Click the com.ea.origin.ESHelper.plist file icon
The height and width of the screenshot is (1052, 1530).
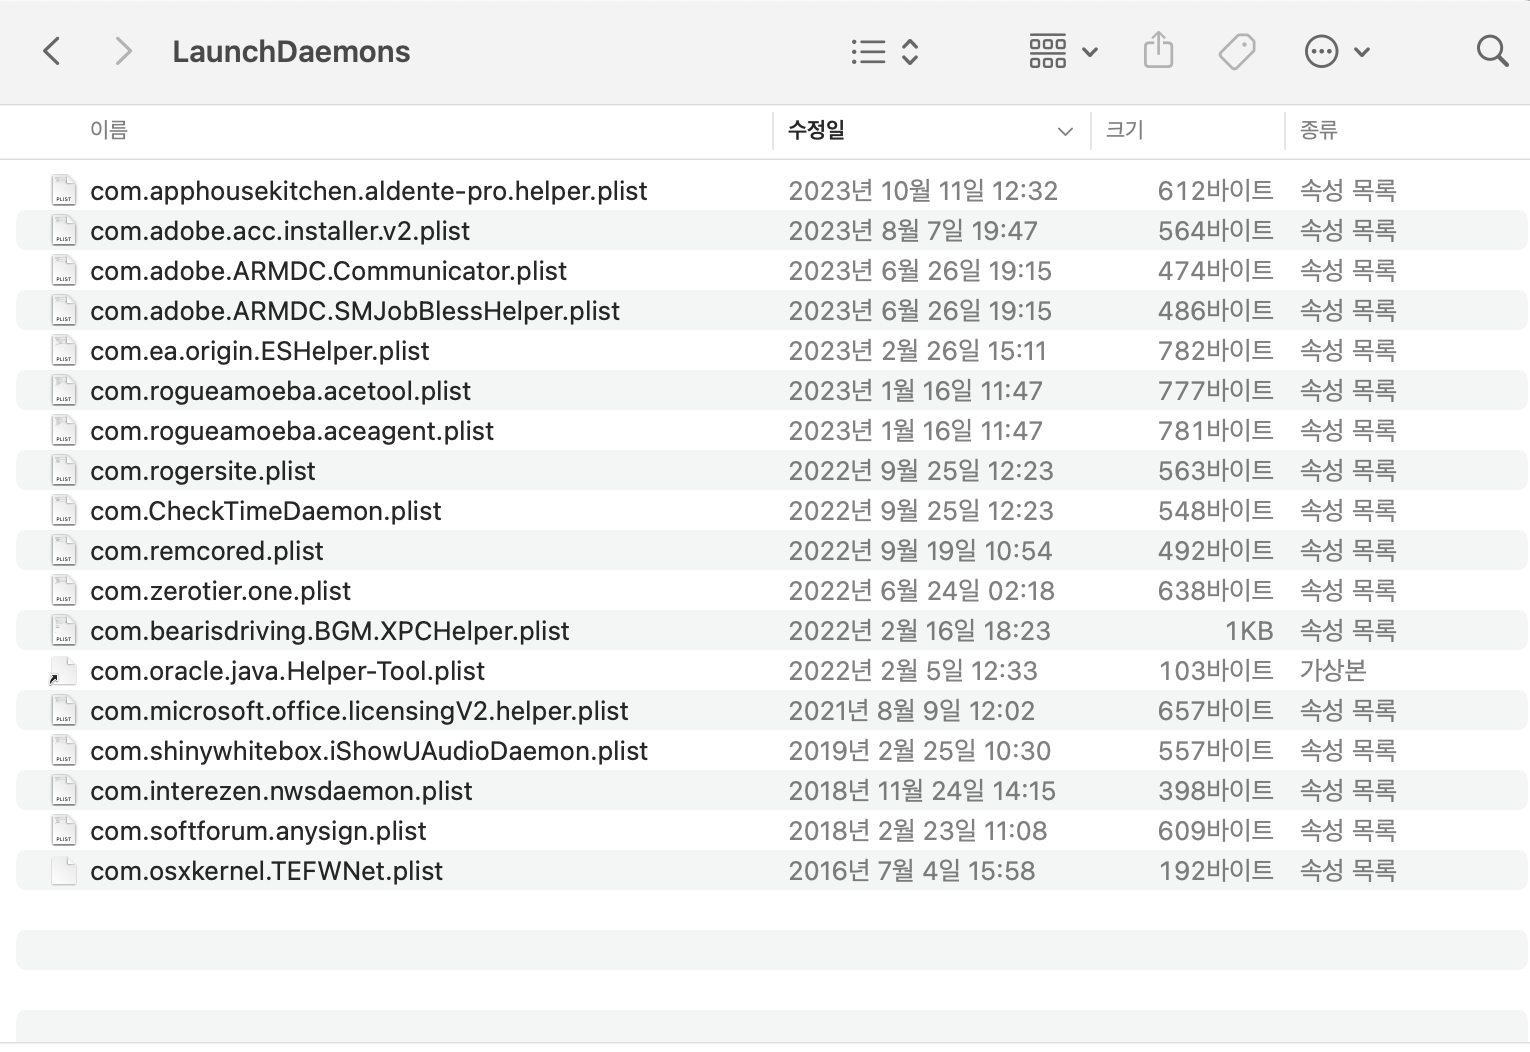tap(64, 350)
